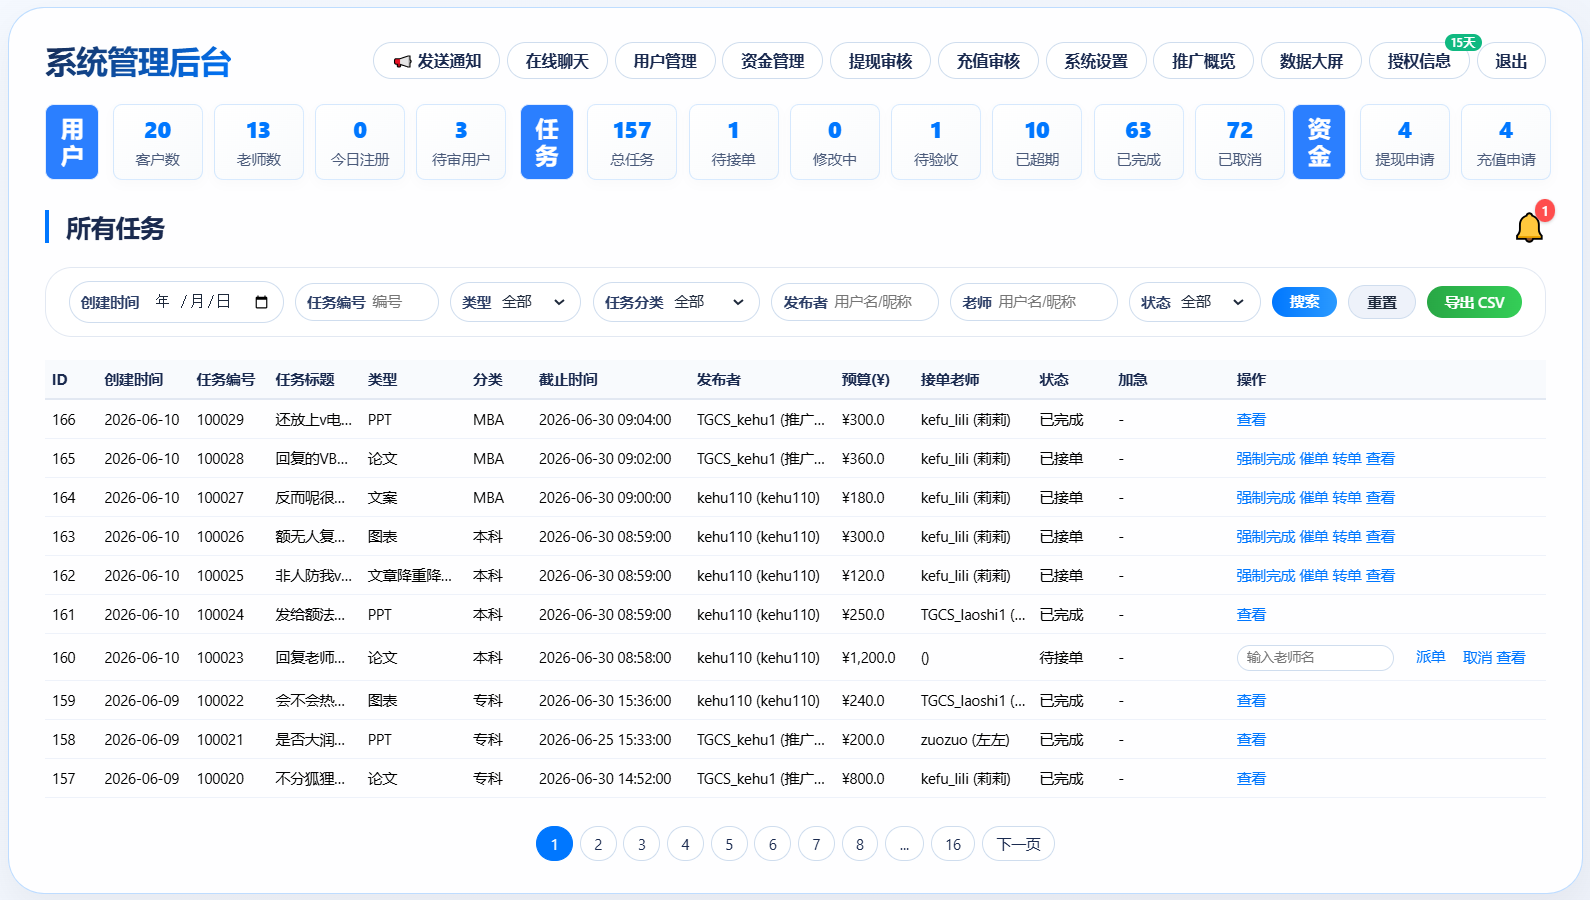This screenshot has width=1590, height=900.
Task: Click the notification bell icon
Action: [x=1529, y=228]
